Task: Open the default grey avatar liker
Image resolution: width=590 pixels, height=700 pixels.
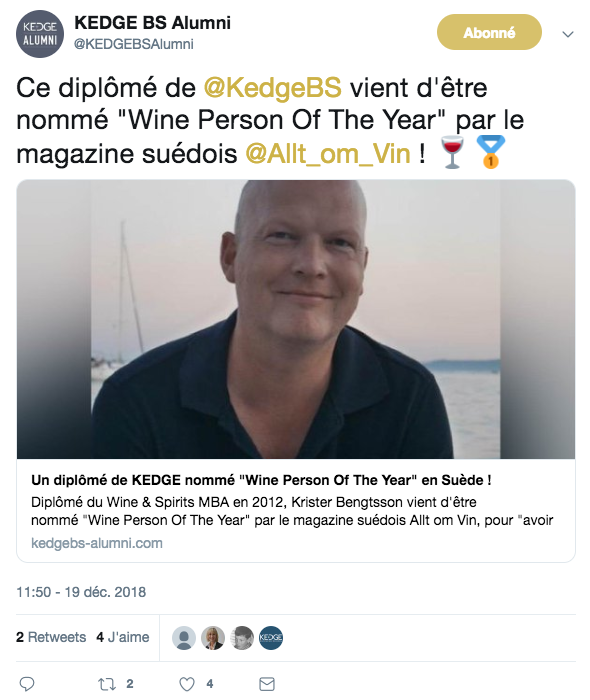Action: coord(184,638)
